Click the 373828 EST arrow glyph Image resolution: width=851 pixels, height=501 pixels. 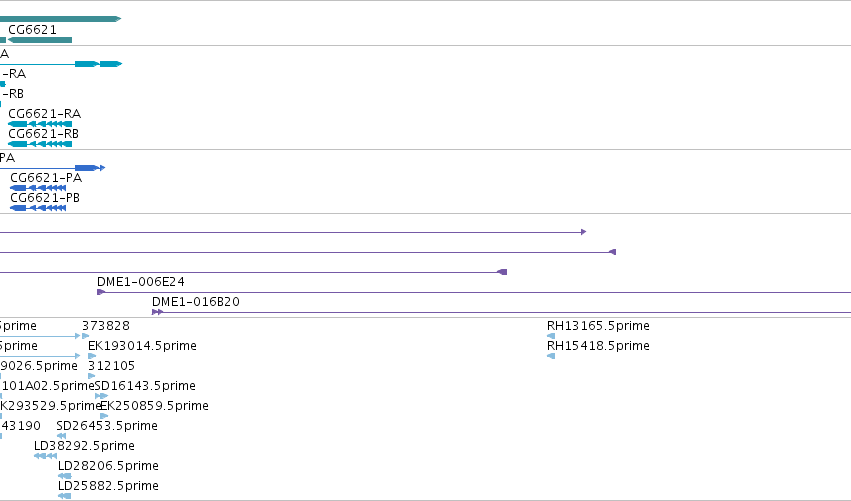(85, 337)
